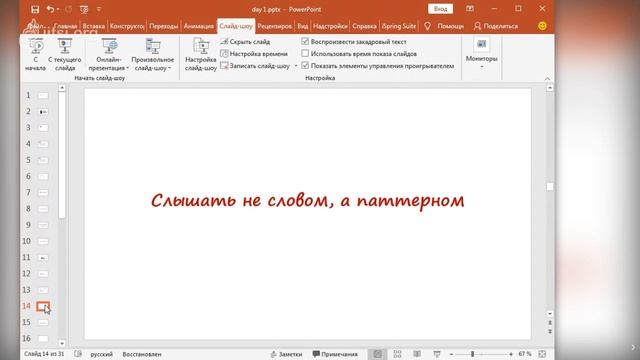Click русский language indicator
The image size is (640, 360).
(x=102, y=354)
